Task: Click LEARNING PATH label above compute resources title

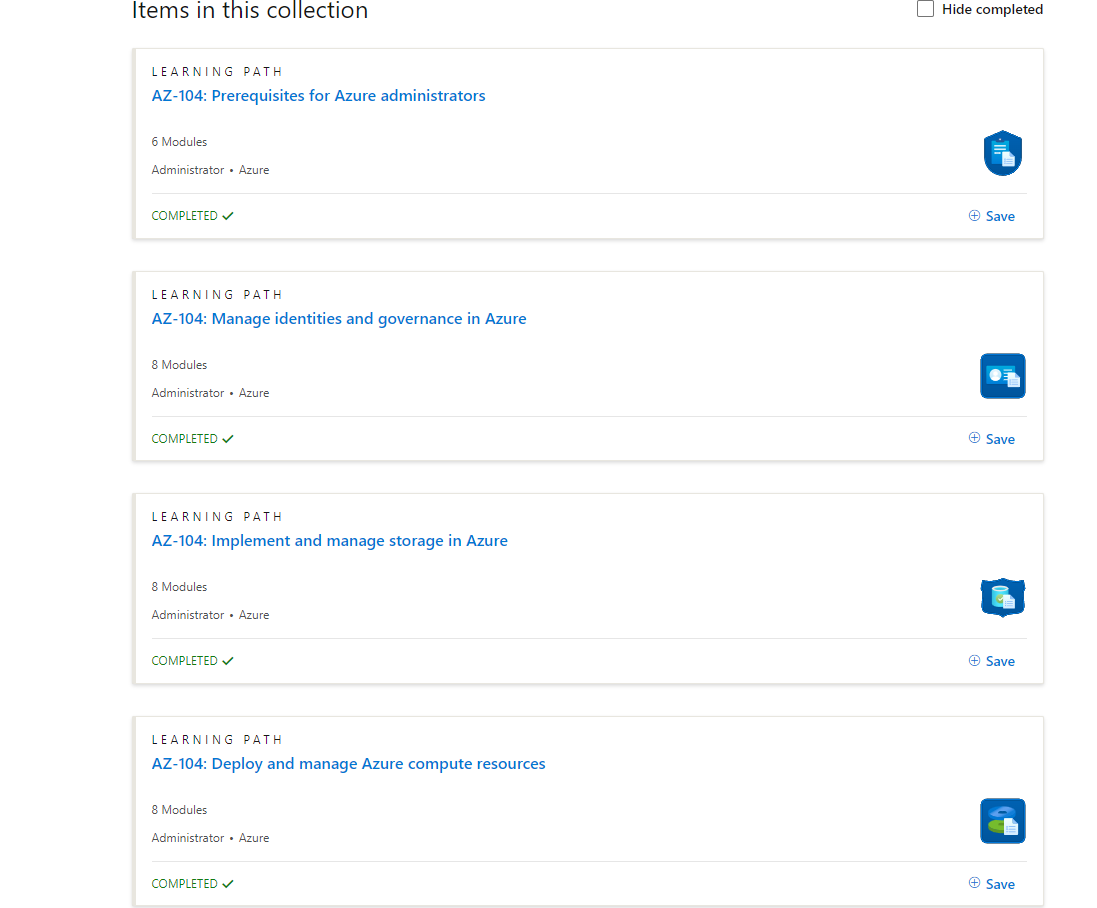Action: pos(217,740)
